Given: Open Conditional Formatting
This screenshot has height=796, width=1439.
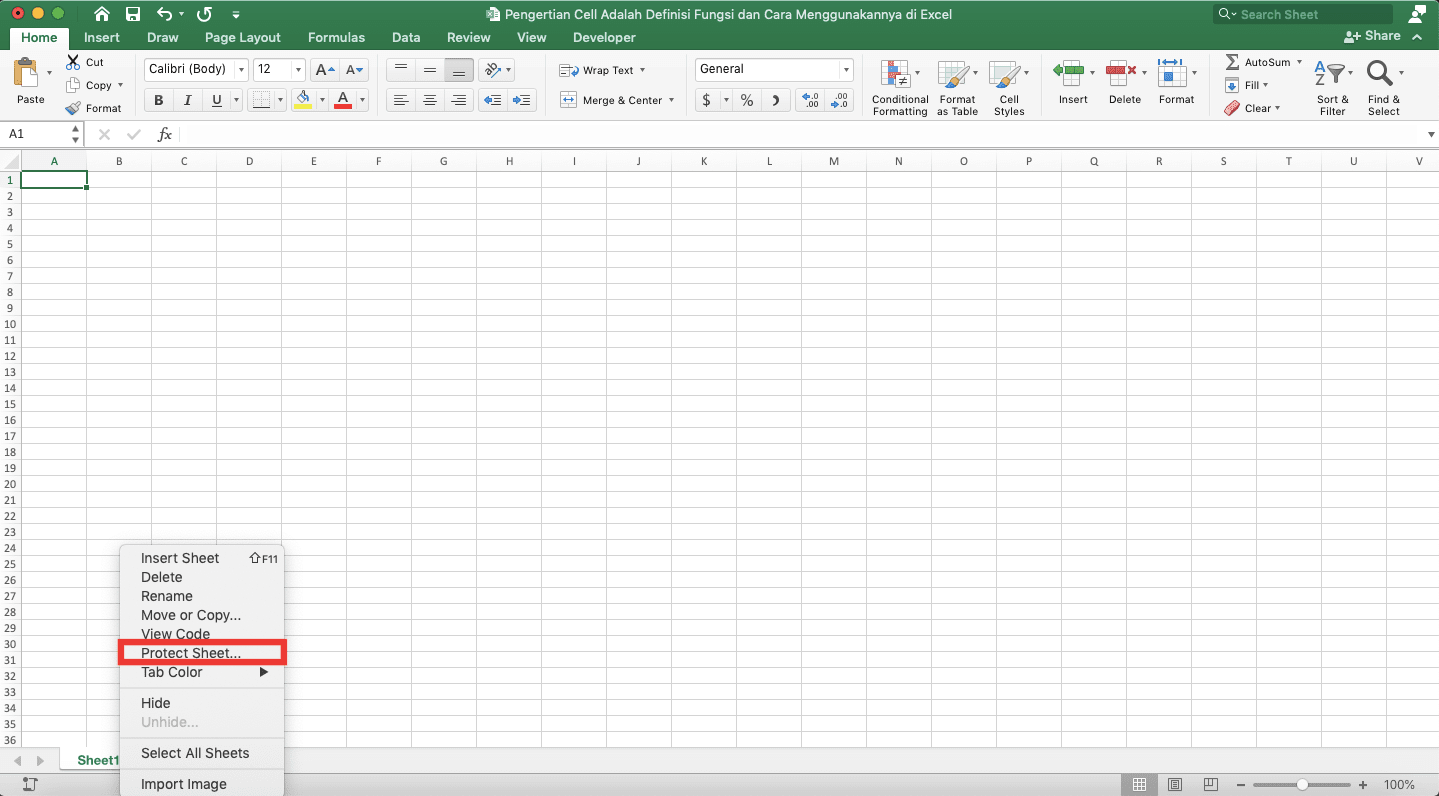Looking at the screenshot, I should [899, 88].
